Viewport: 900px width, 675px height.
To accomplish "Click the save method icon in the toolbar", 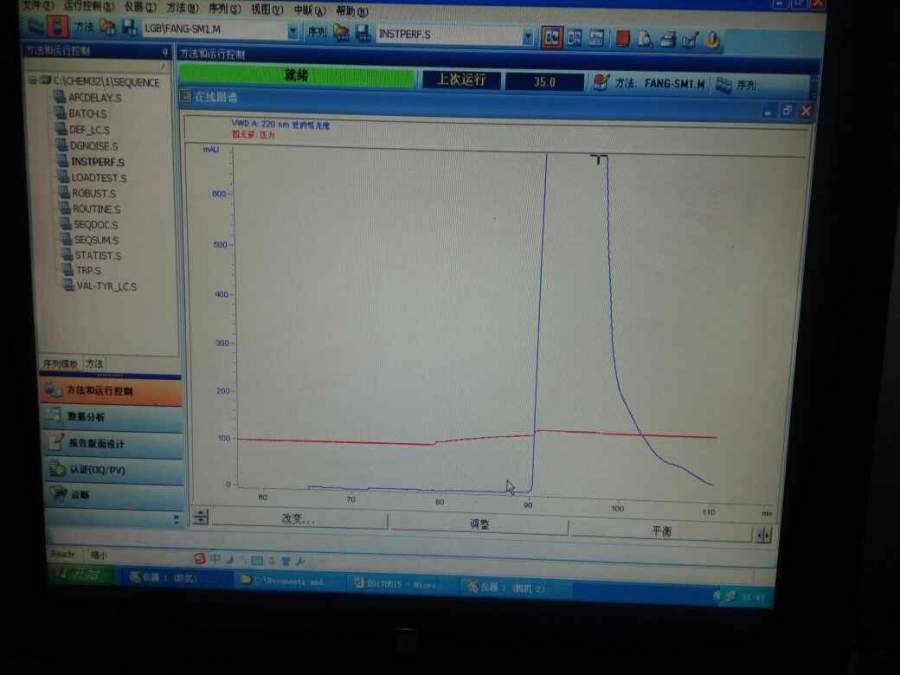I will point(129,27).
